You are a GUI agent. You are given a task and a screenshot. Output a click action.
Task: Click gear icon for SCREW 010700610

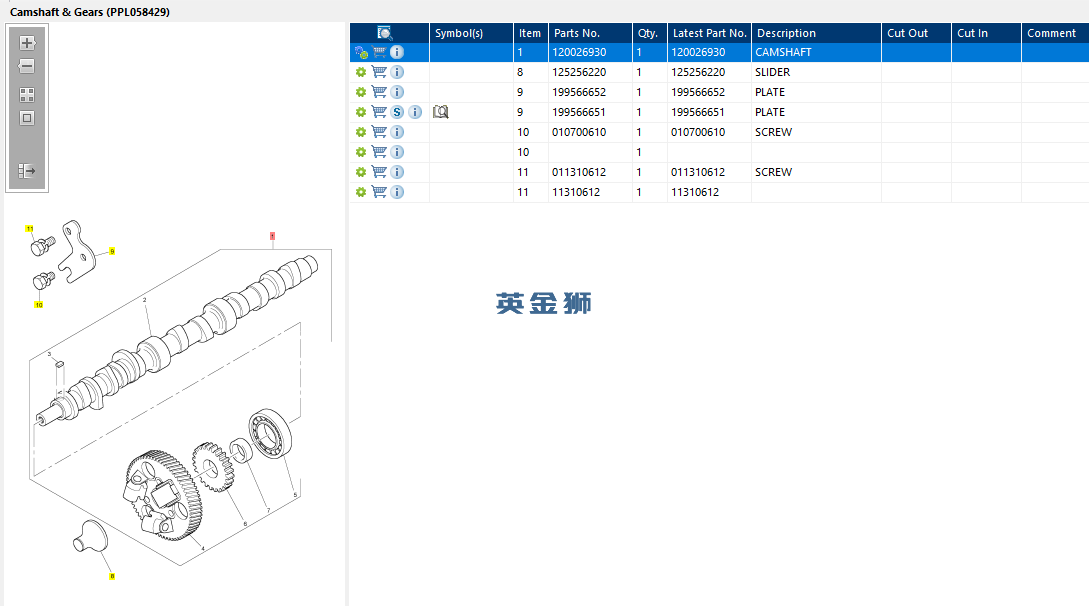(361, 133)
